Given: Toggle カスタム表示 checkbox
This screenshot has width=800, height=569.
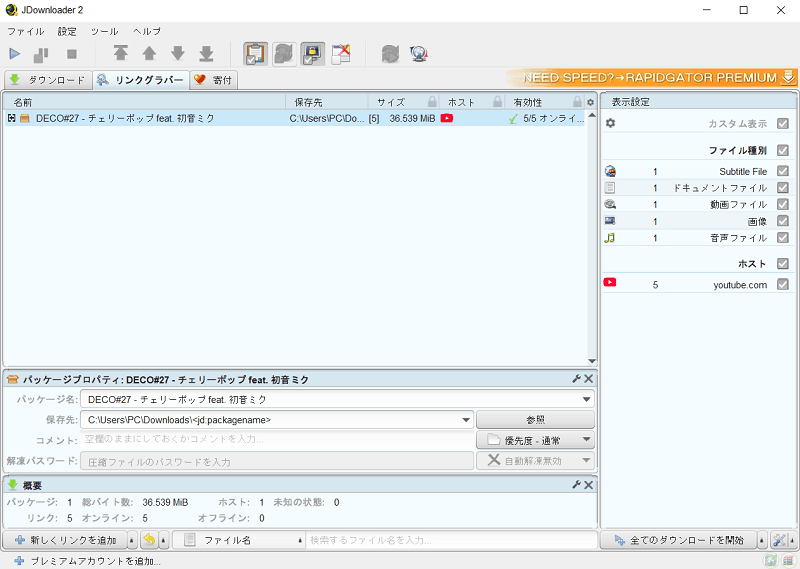Looking at the screenshot, I should point(783,123).
